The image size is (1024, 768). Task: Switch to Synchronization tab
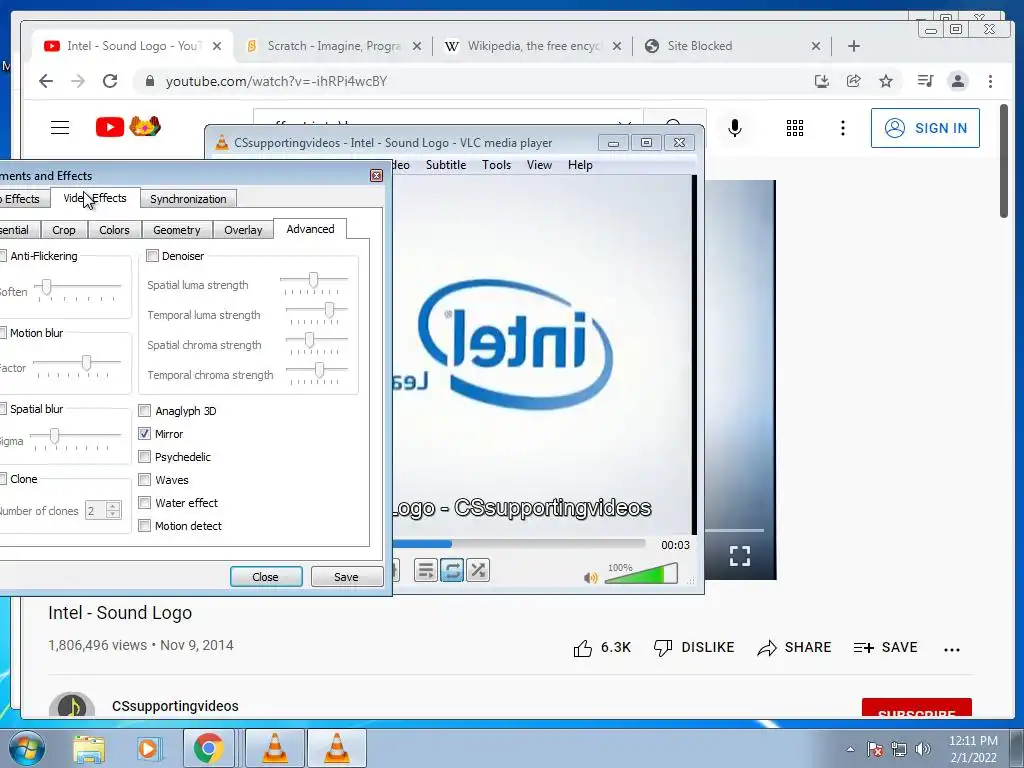point(188,199)
